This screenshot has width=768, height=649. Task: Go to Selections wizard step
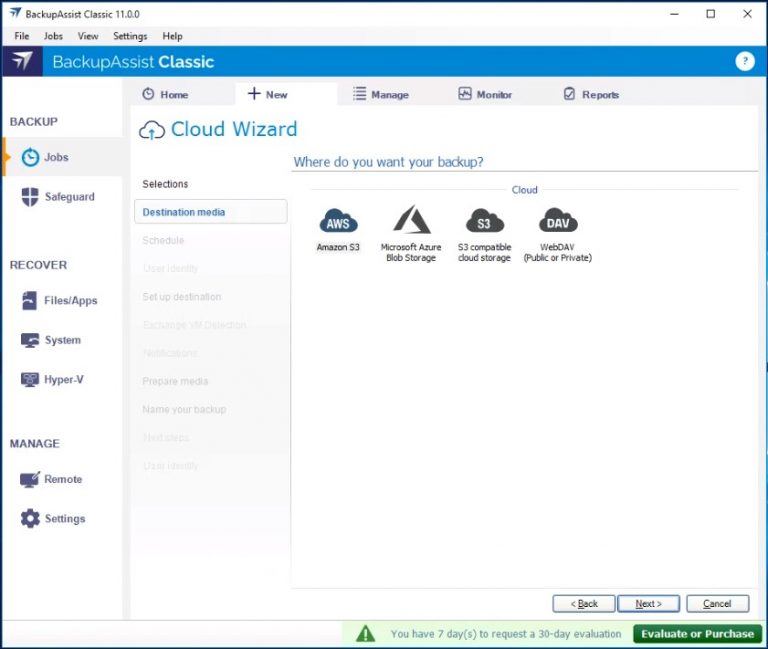pos(165,184)
